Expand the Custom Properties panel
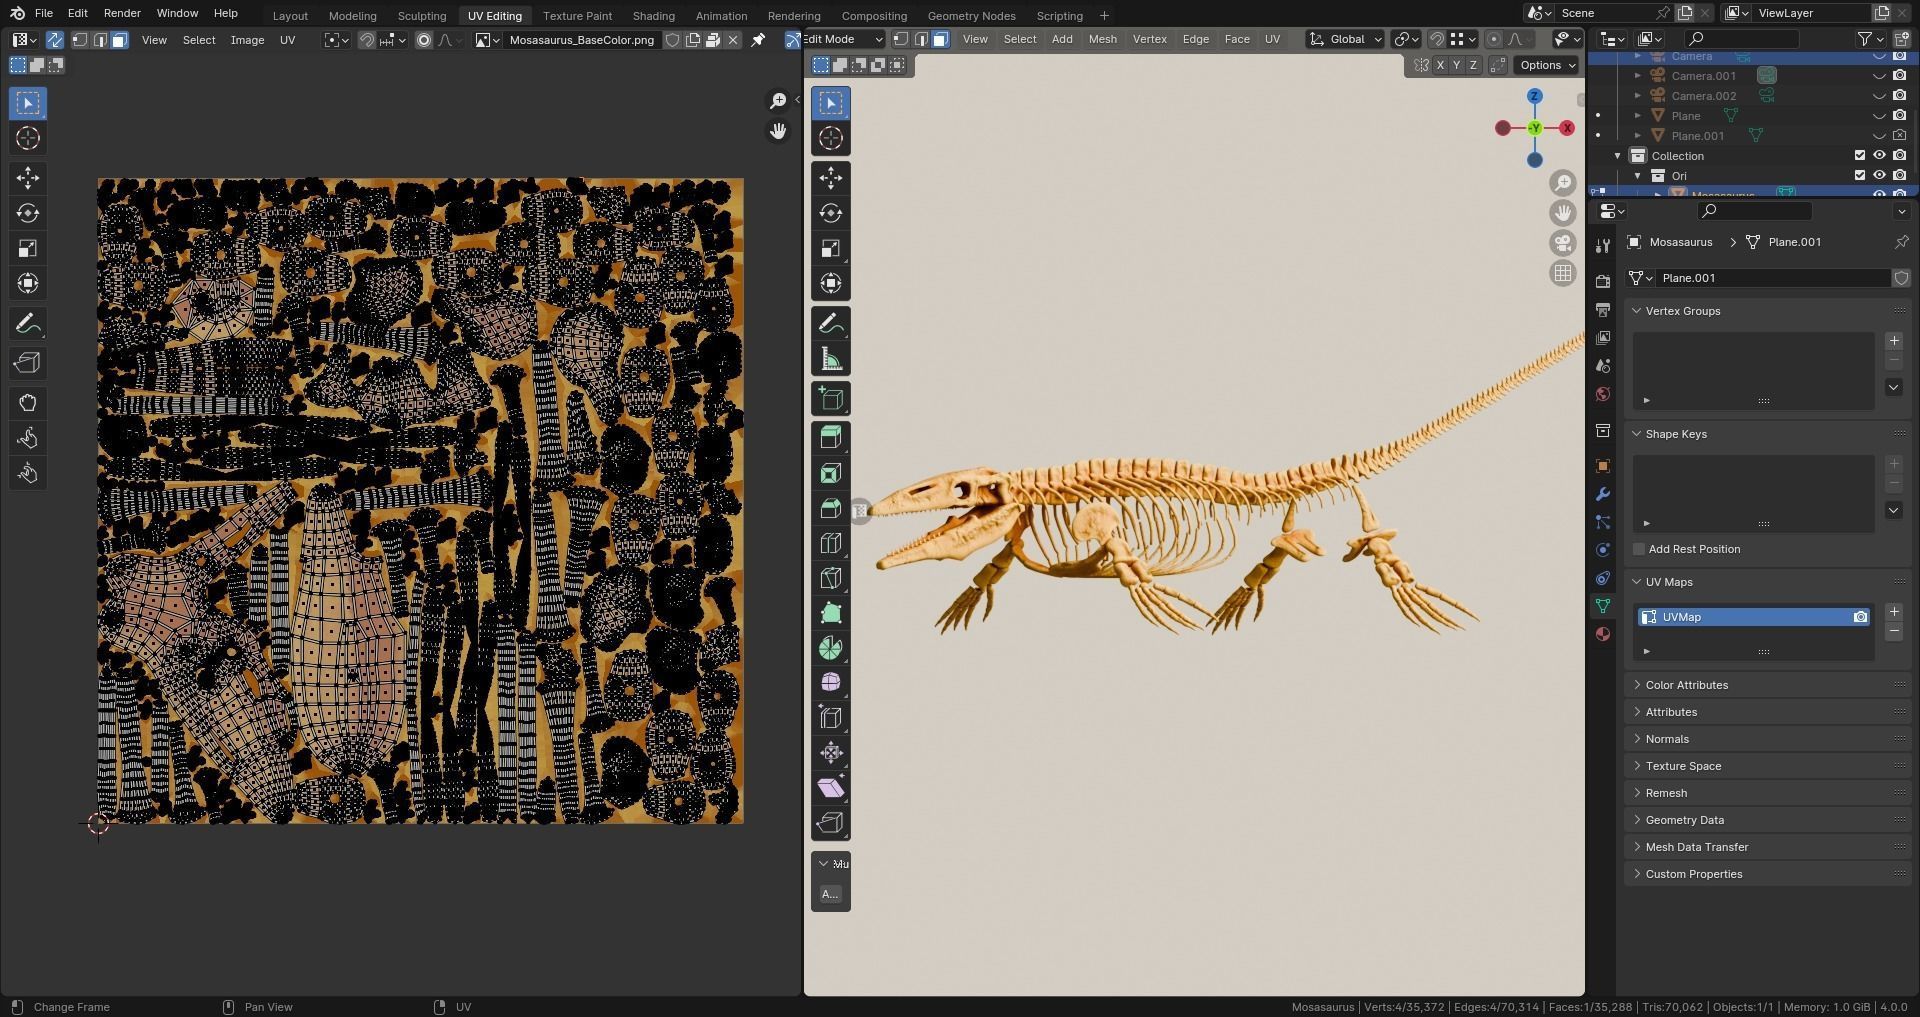 click(x=1694, y=874)
